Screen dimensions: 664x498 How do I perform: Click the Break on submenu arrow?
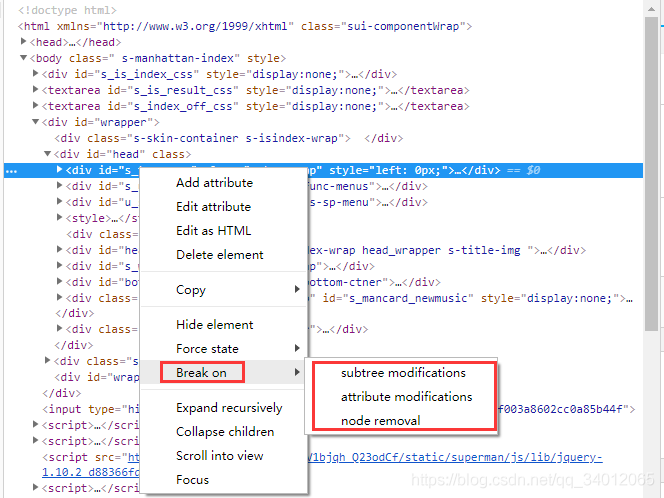[297, 372]
